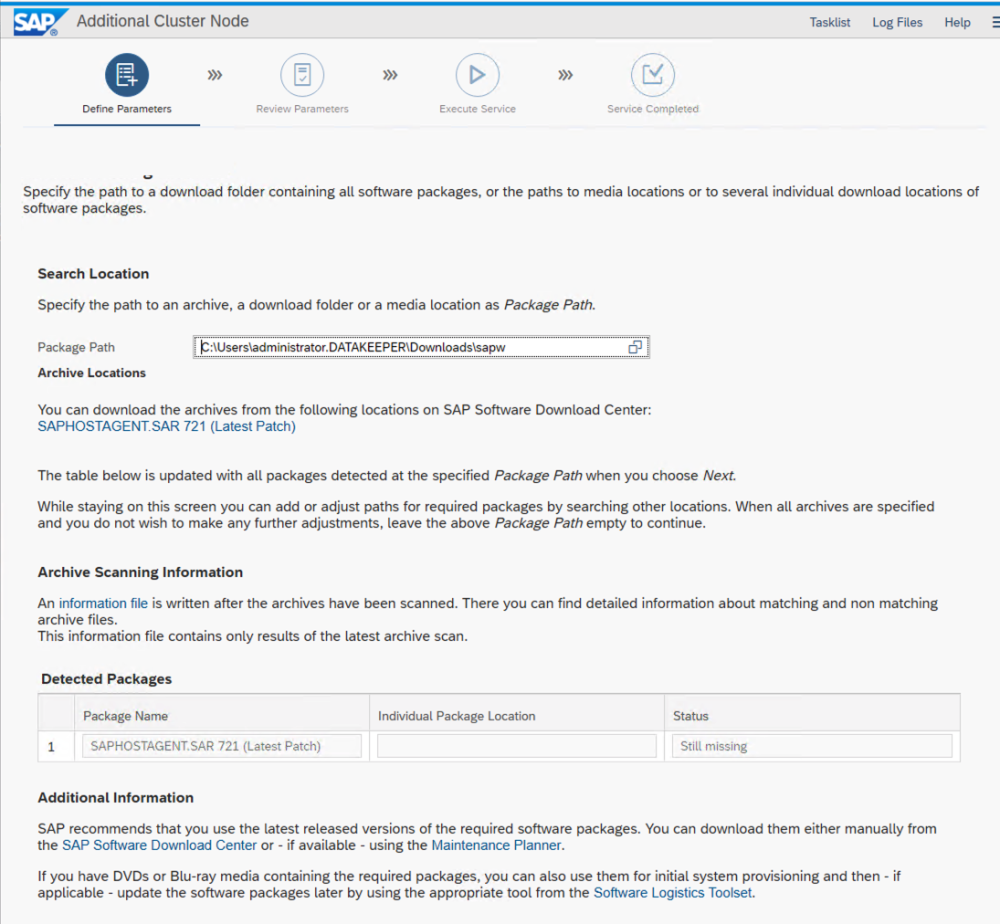
Task: Select the Define Parameters step icon
Action: pyautogui.click(x=127, y=75)
